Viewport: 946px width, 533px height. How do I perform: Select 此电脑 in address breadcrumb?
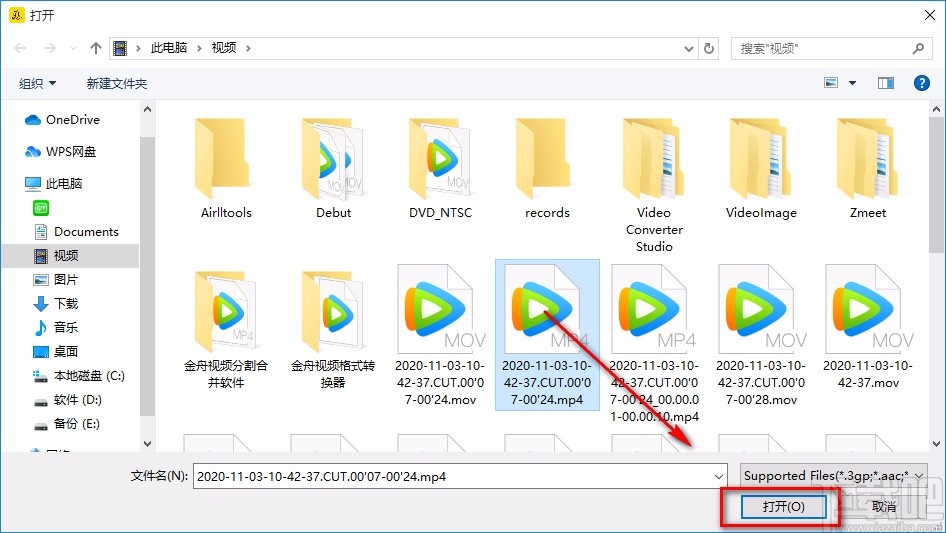169,48
